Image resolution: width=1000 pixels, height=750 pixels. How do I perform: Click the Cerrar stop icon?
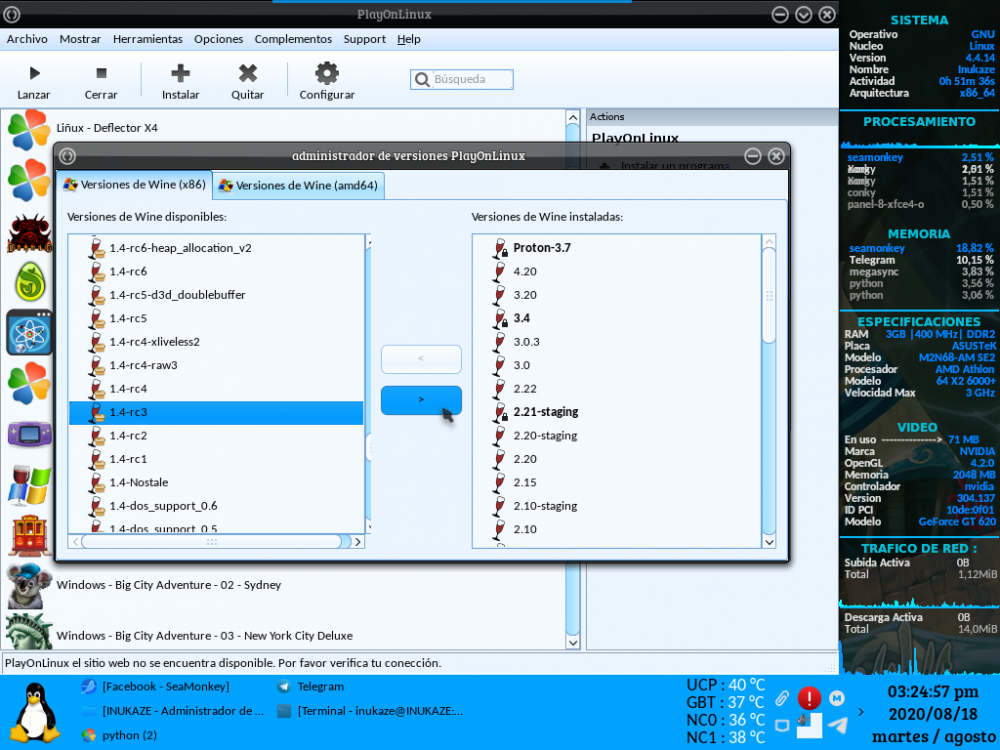[x=101, y=73]
